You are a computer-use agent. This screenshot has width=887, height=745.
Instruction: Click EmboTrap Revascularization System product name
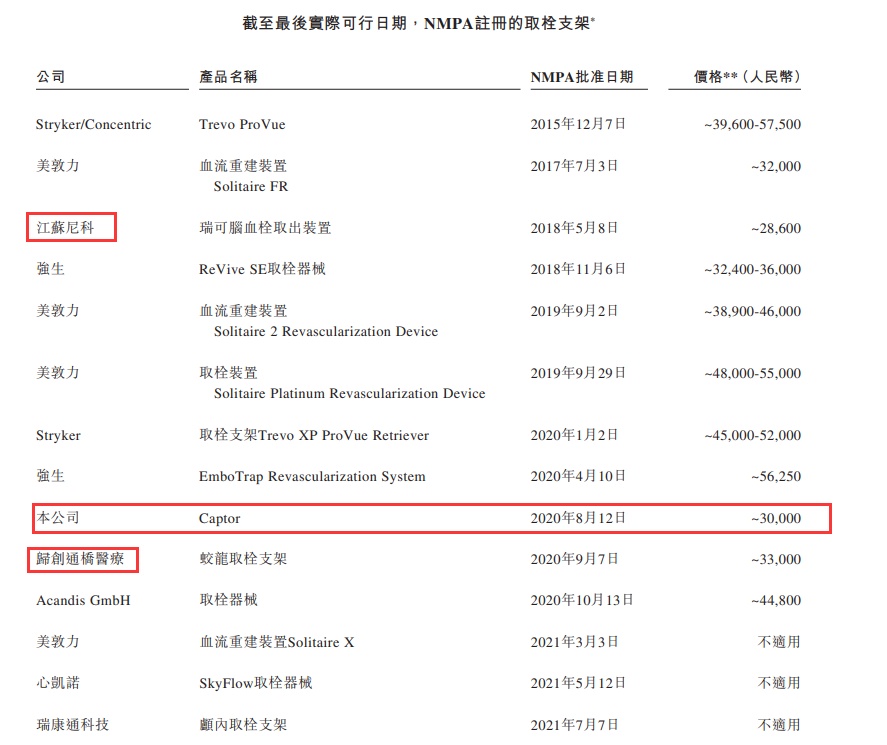312,477
